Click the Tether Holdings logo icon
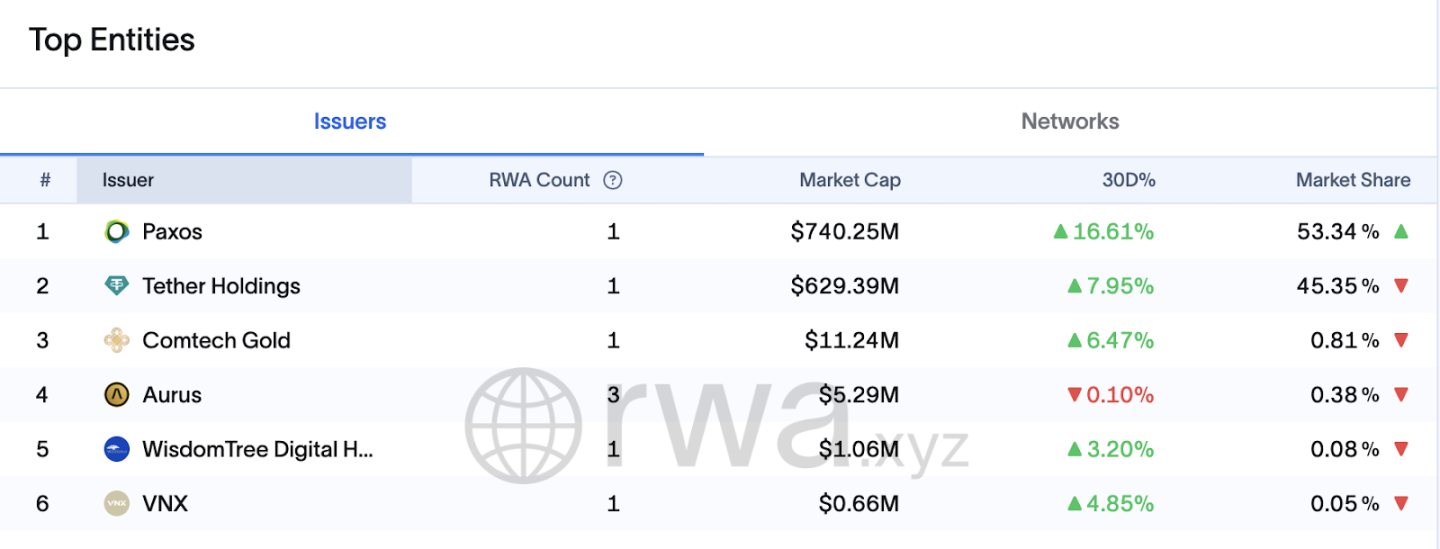 pyautogui.click(x=117, y=286)
